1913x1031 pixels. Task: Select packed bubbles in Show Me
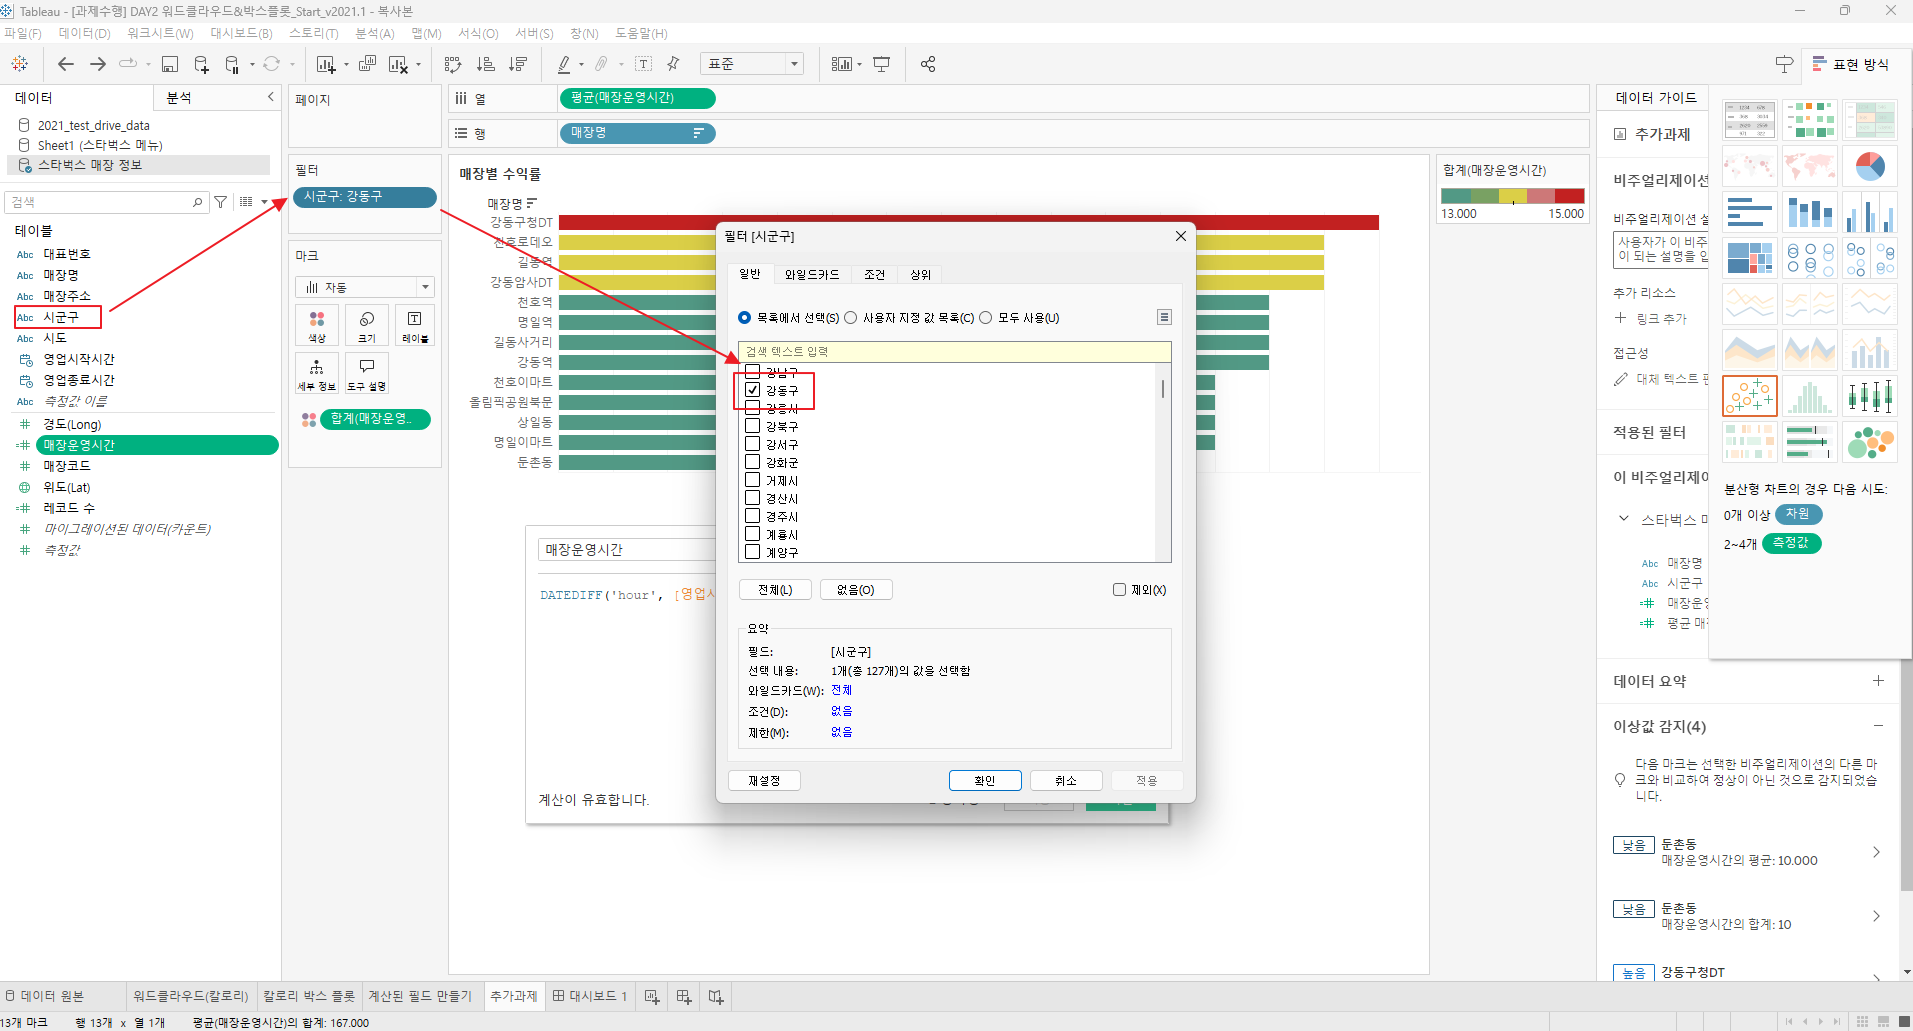(x=1870, y=442)
